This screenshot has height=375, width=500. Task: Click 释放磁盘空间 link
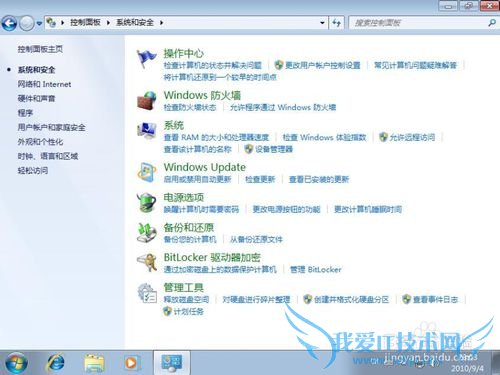coord(186,299)
